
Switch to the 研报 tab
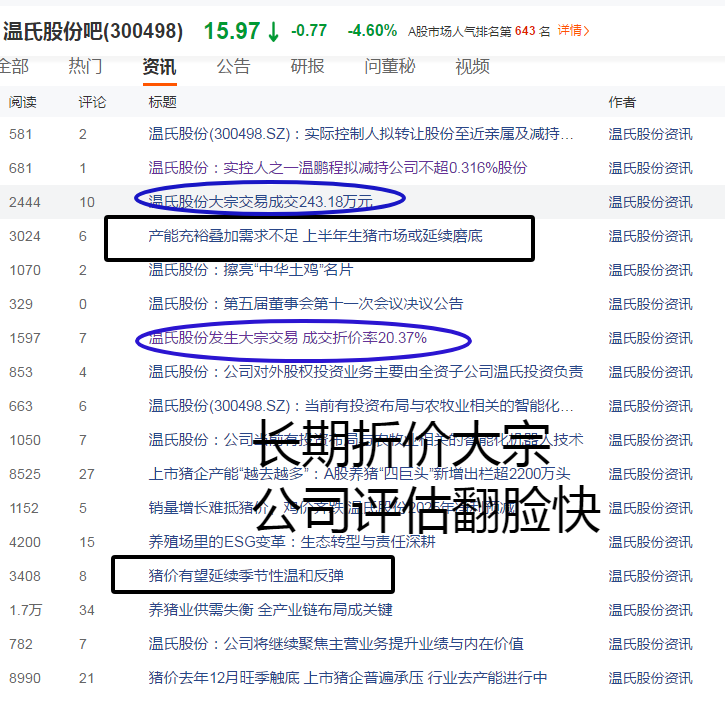(307, 66)
